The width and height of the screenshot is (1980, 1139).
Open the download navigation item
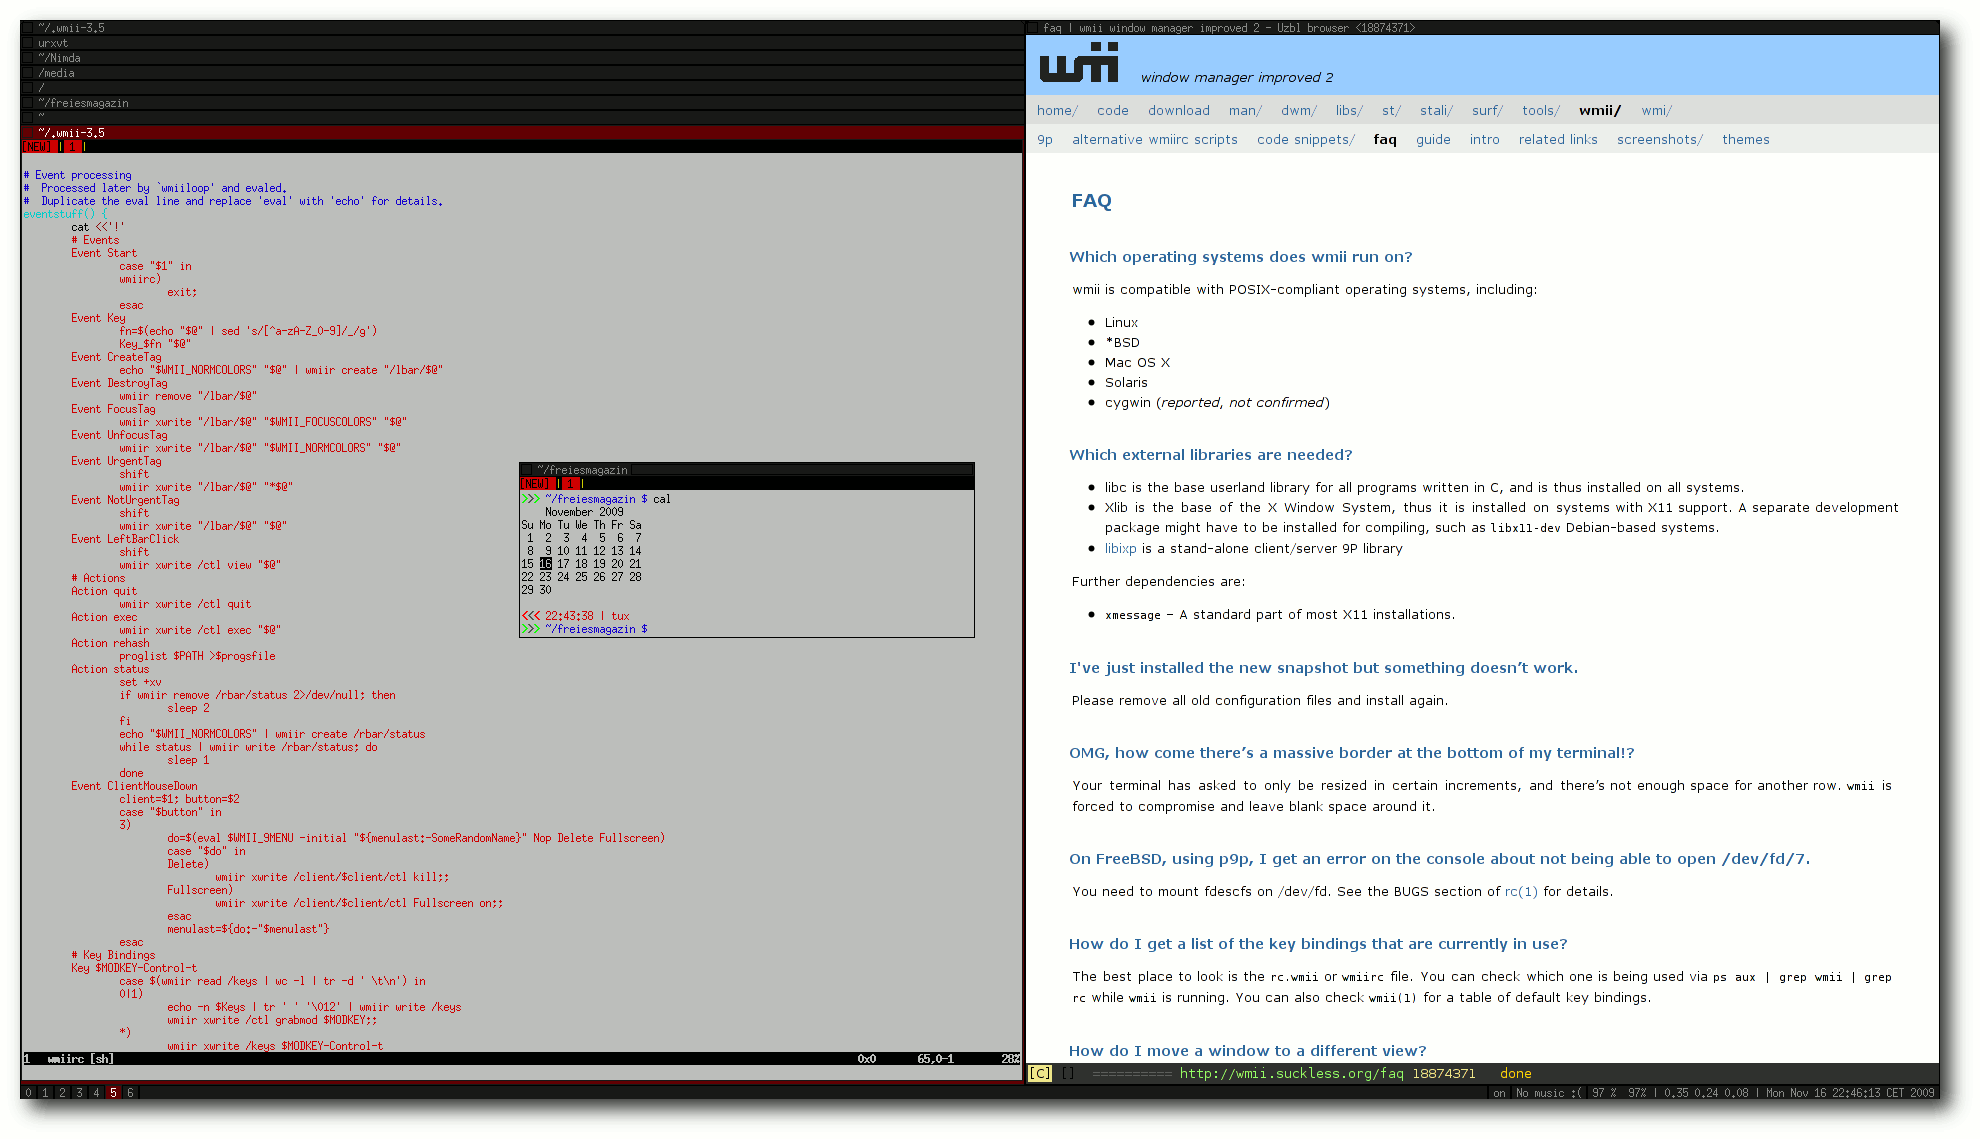pyautogui.click(x=1178, y=111)
